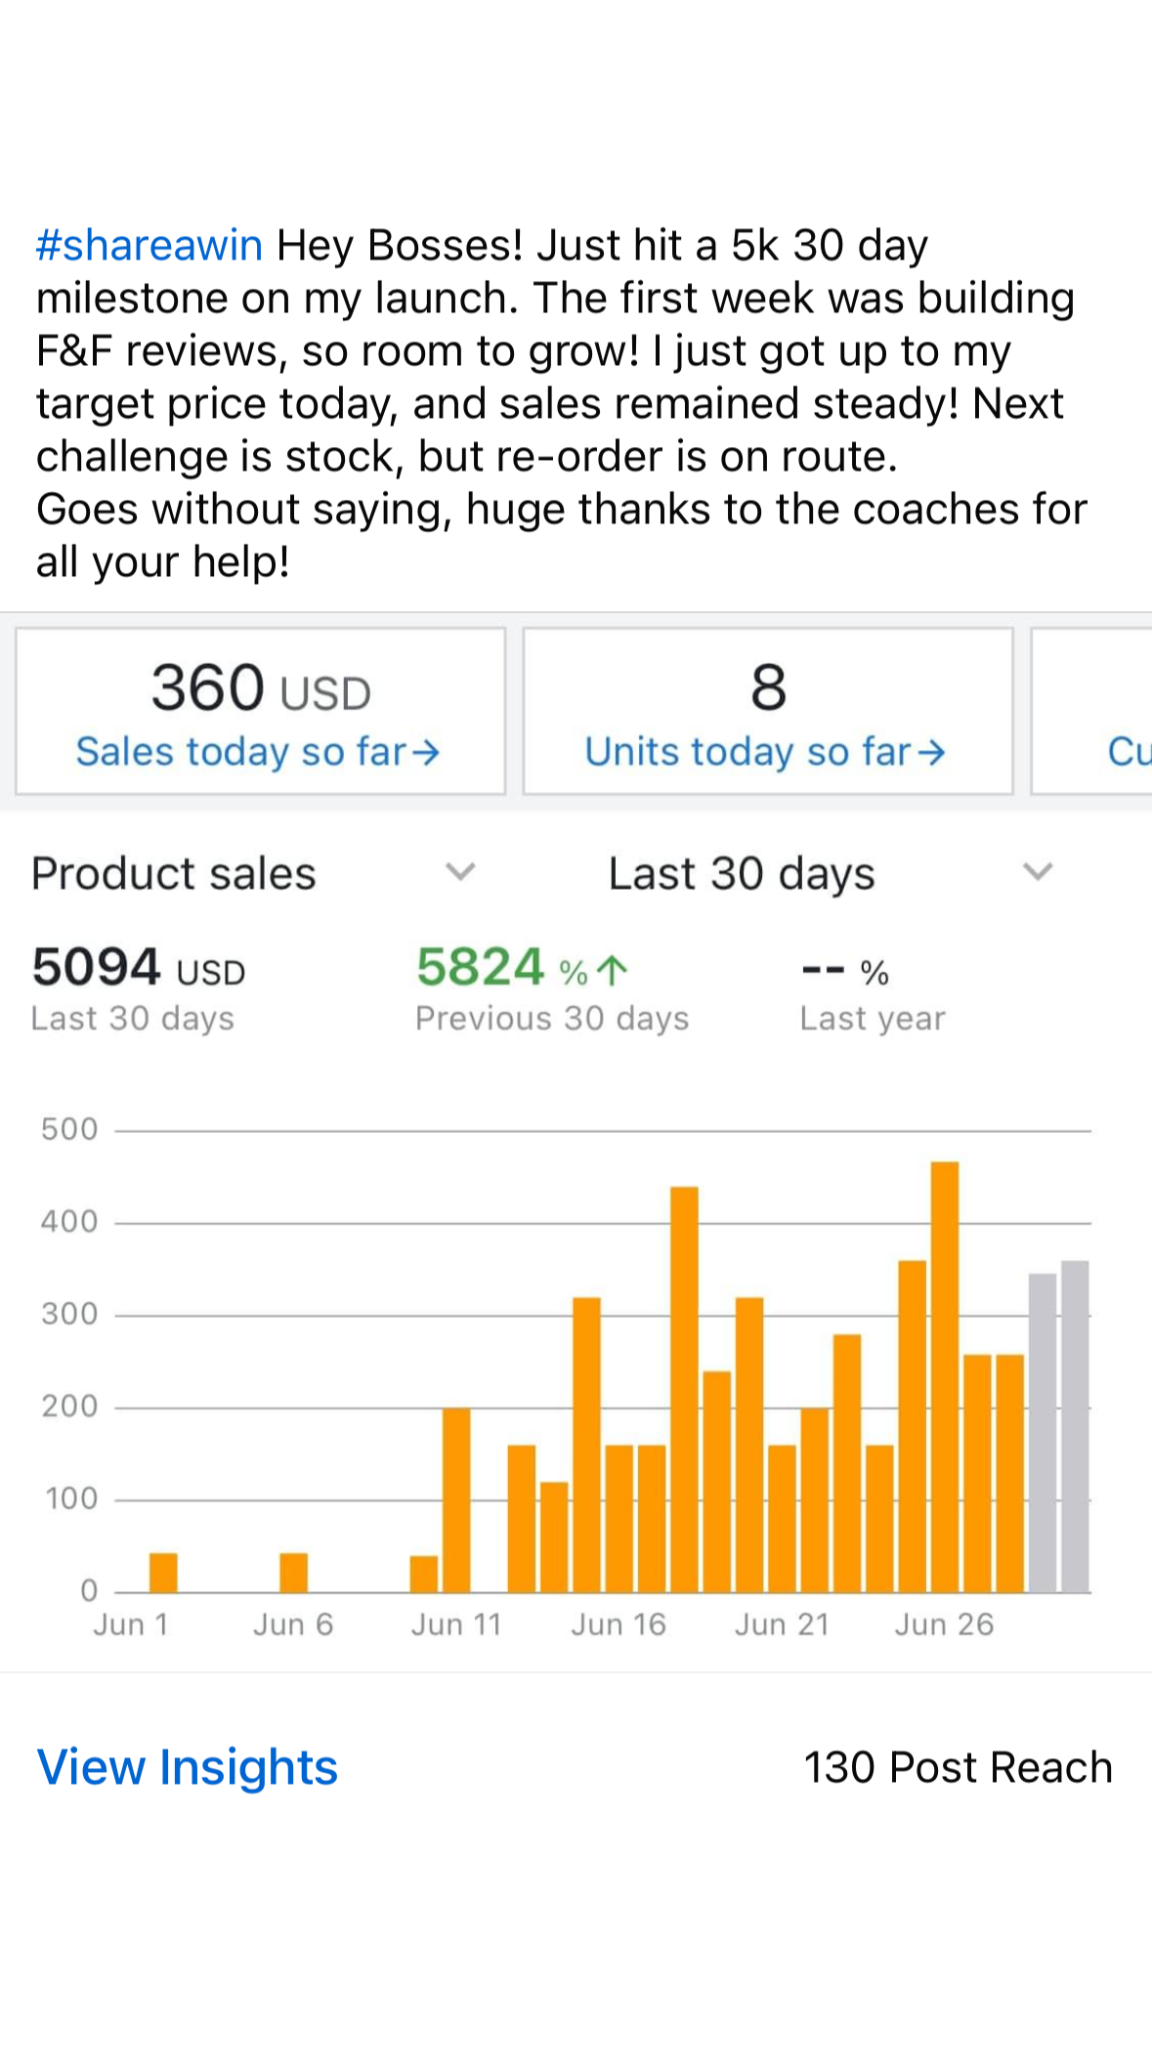This screenshot has height=2048, width=1152.
Task: Expand the Last 30 days dropdown chevron
Action: click(1038, 872)
